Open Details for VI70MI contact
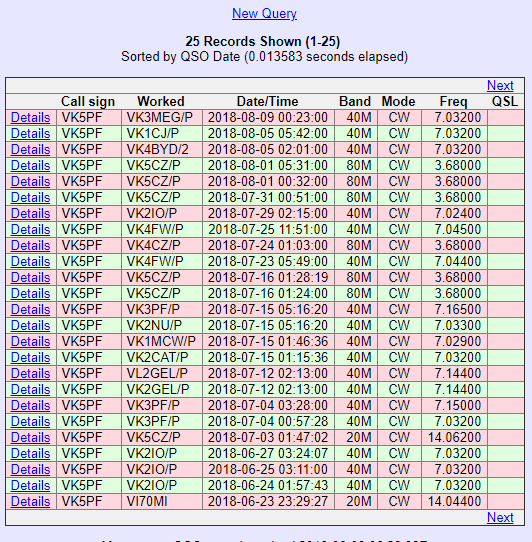 (x=30, y=502)
